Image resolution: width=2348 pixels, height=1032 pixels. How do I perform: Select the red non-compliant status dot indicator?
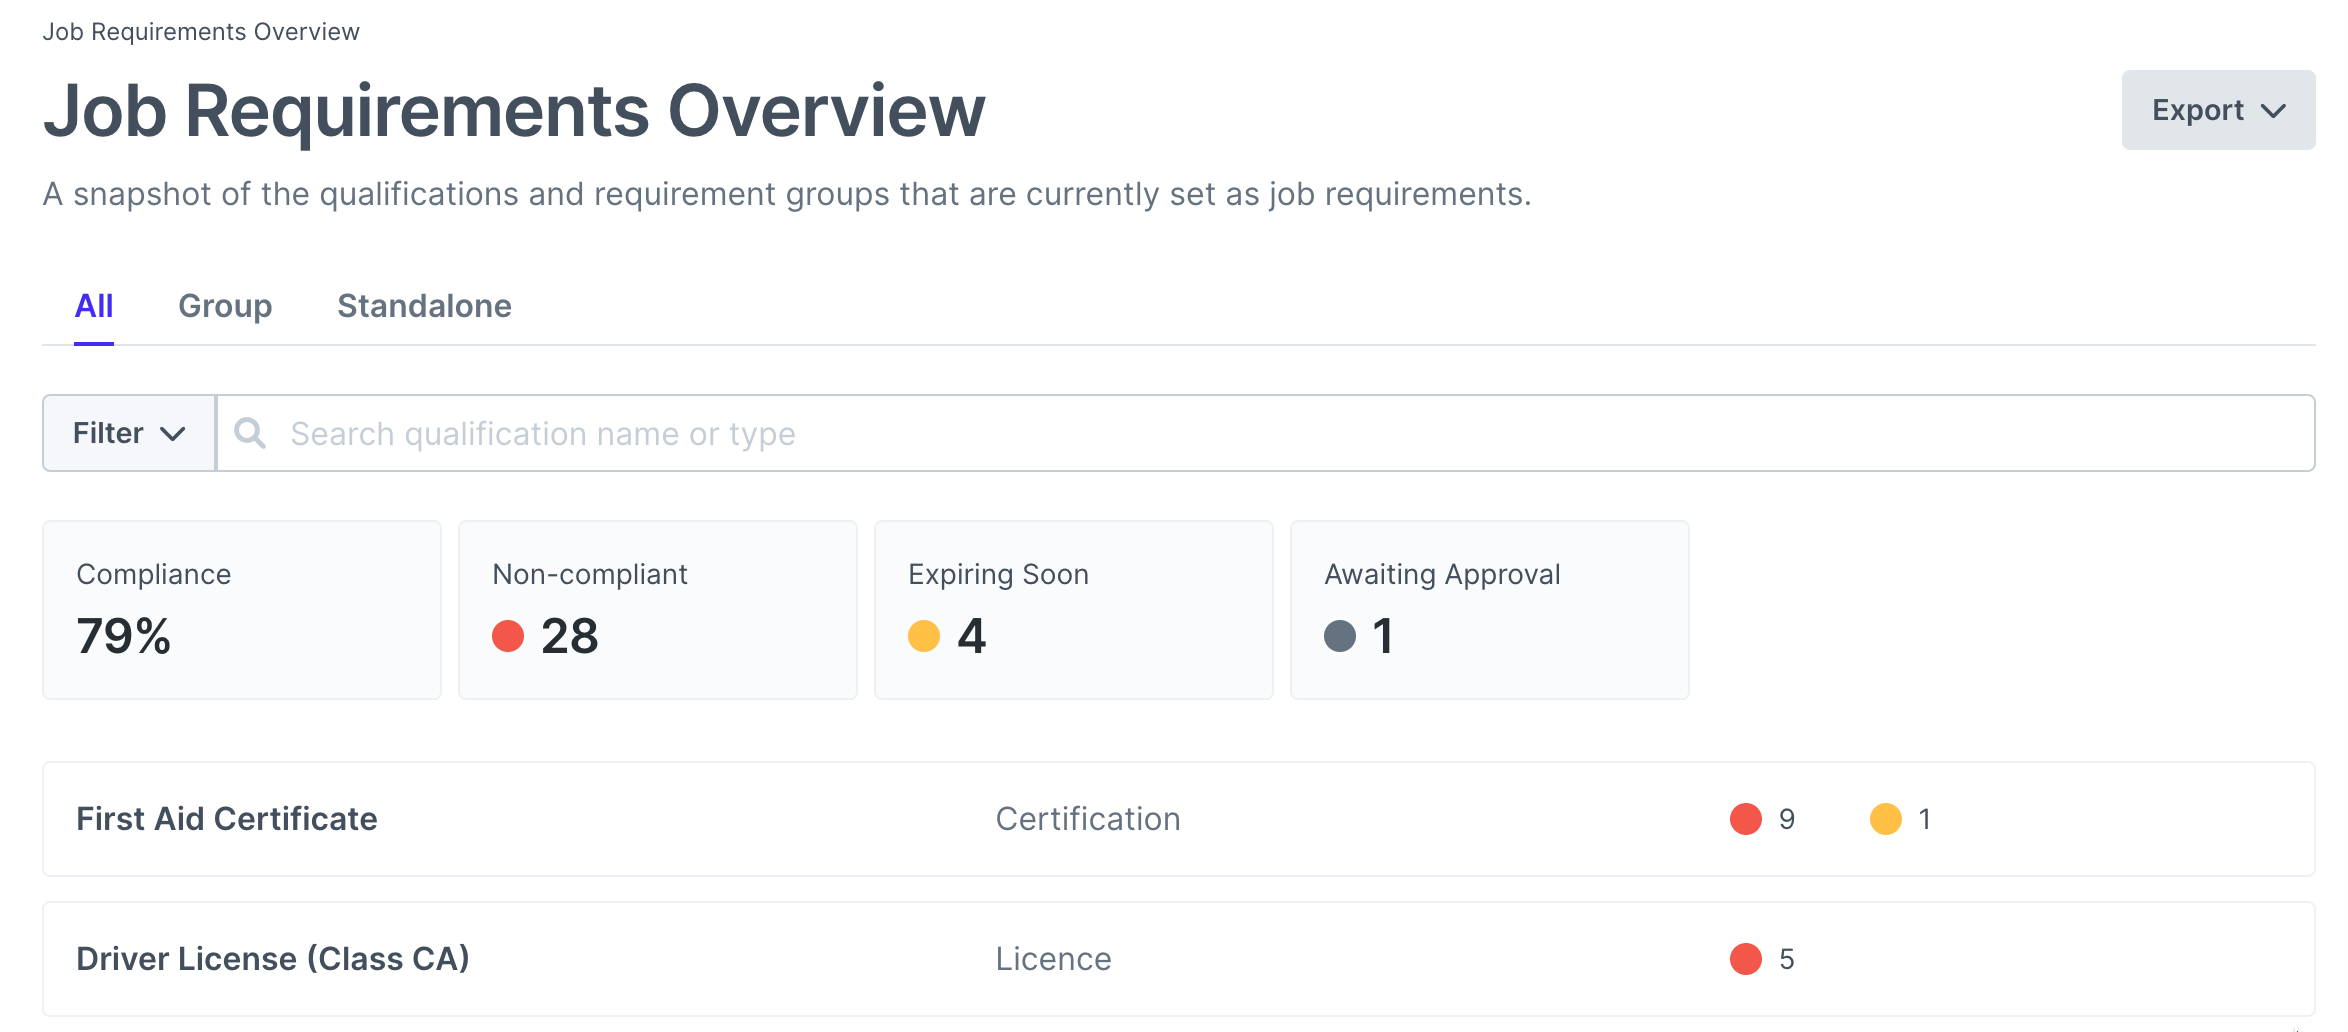(509, 636)
